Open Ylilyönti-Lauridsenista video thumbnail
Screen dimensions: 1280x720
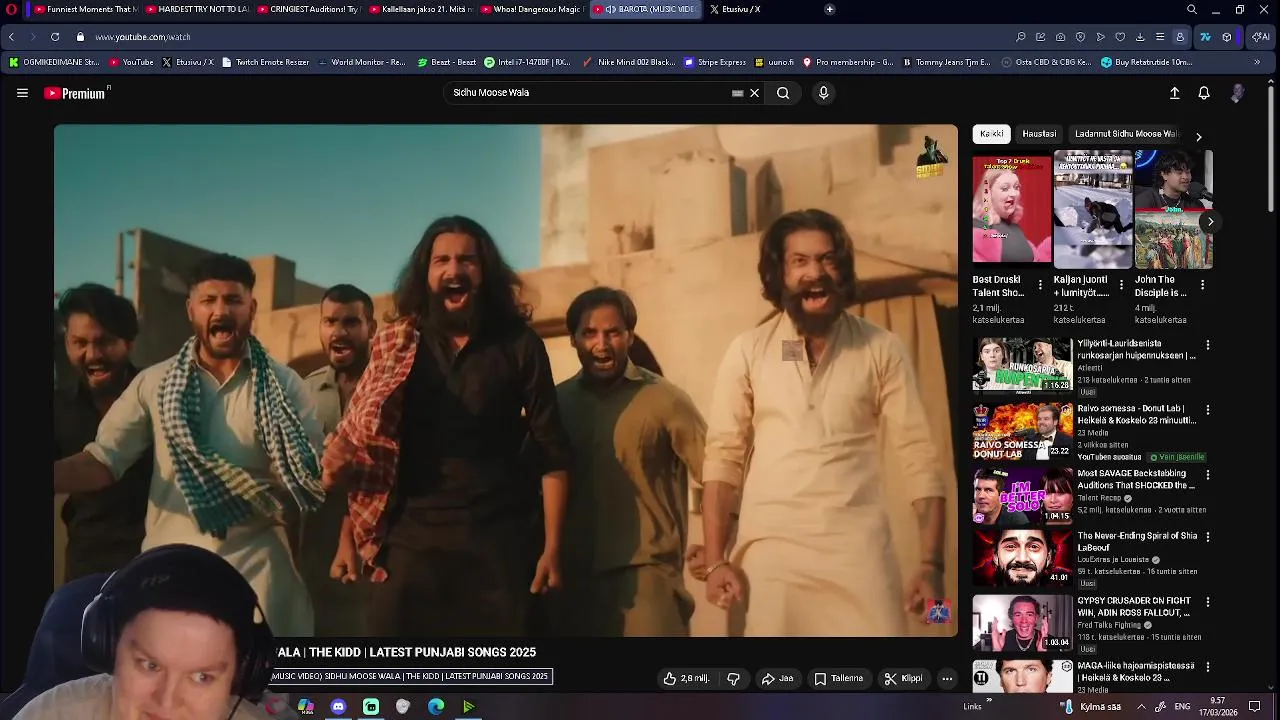point(1022,365)
